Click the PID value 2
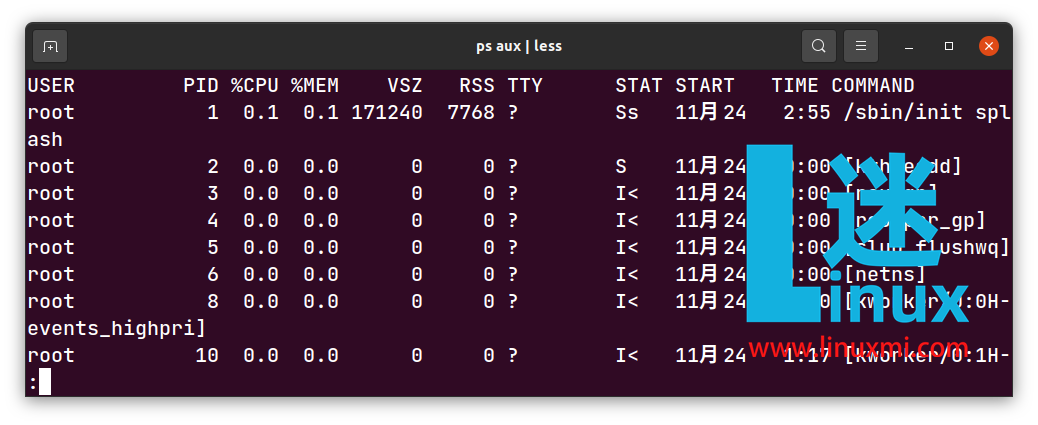The image size is (1038, 425). pos(213,166)
